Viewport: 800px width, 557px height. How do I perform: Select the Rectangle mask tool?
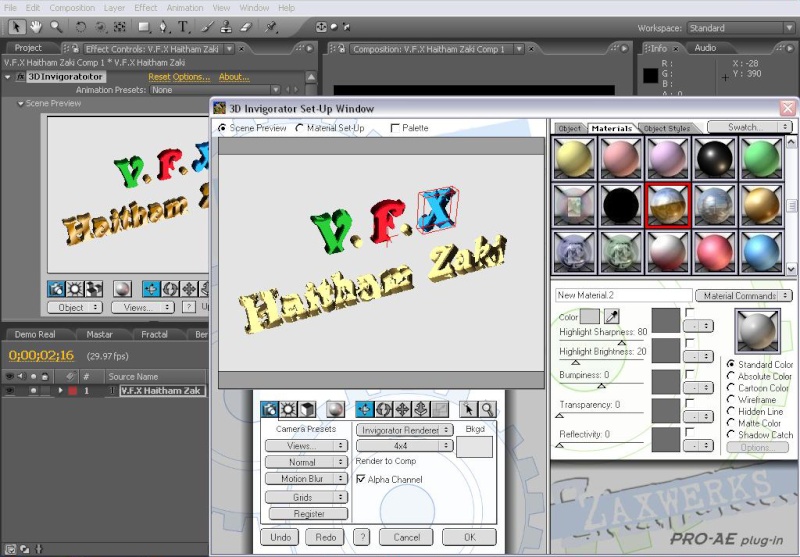pyautogui.click(x=143, y=27)
